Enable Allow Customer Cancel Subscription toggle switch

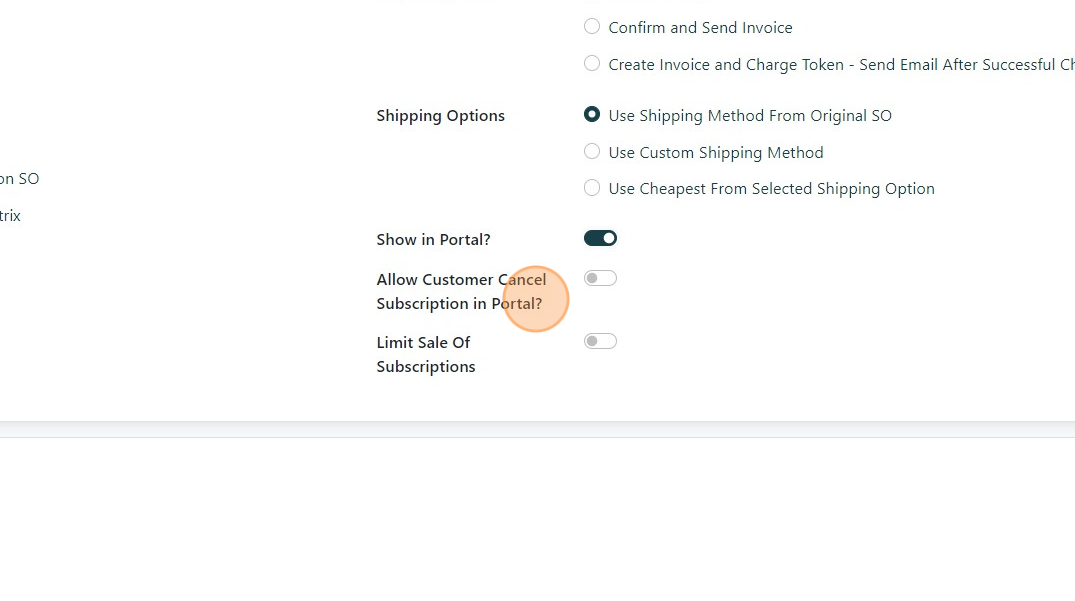point(600,278)
